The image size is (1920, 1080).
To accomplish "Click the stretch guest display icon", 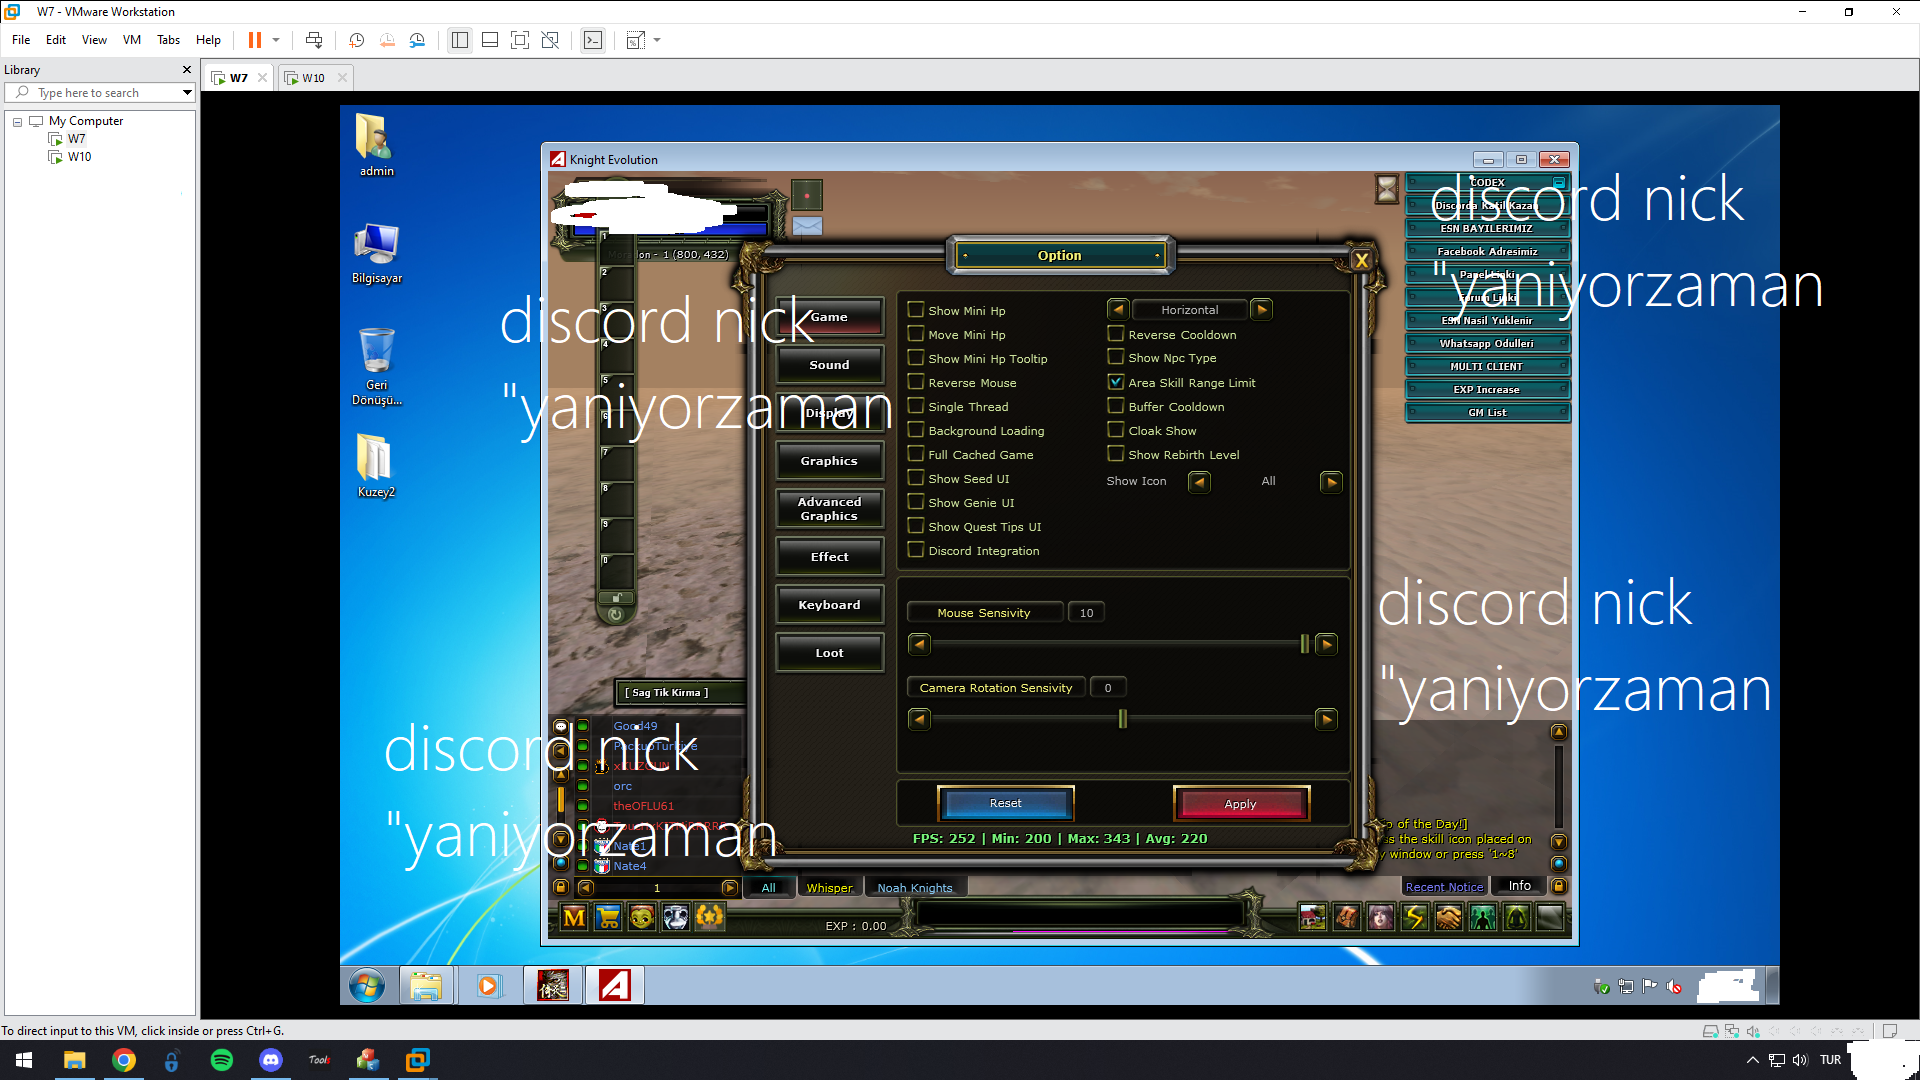I will pos(635,40).
